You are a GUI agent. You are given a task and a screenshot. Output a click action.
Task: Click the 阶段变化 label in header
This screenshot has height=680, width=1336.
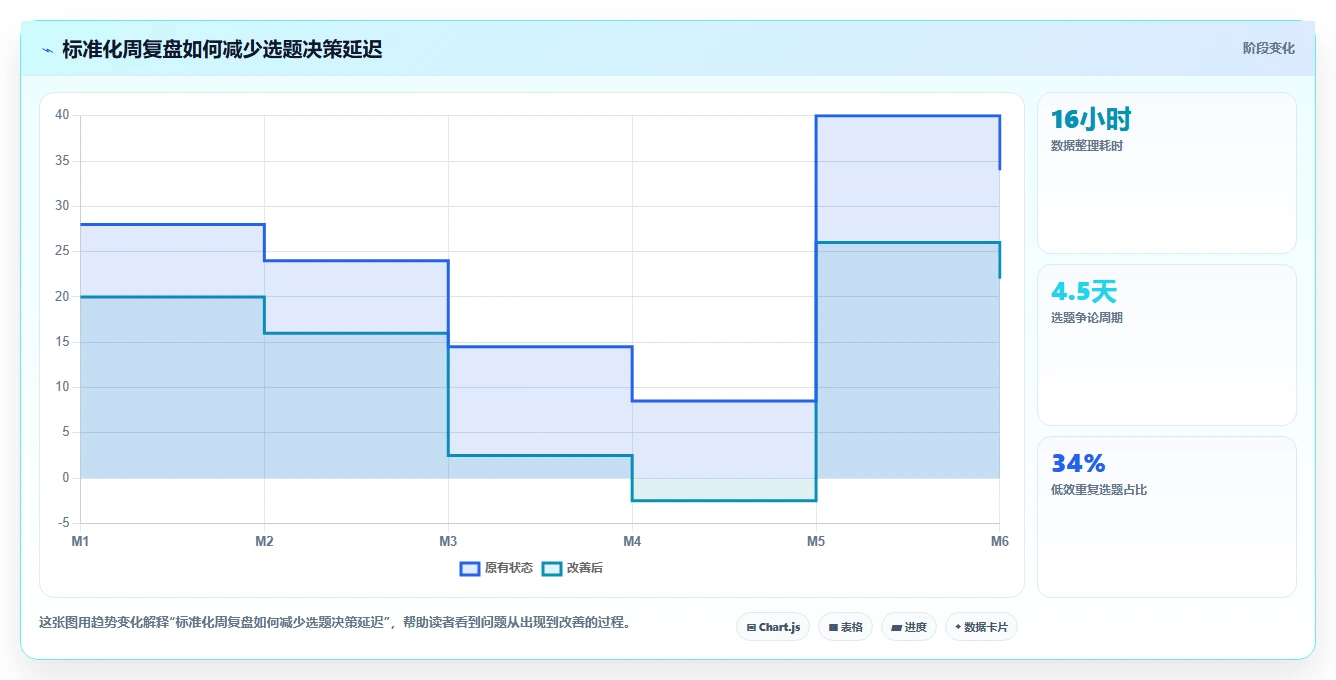click(1268, 48)
